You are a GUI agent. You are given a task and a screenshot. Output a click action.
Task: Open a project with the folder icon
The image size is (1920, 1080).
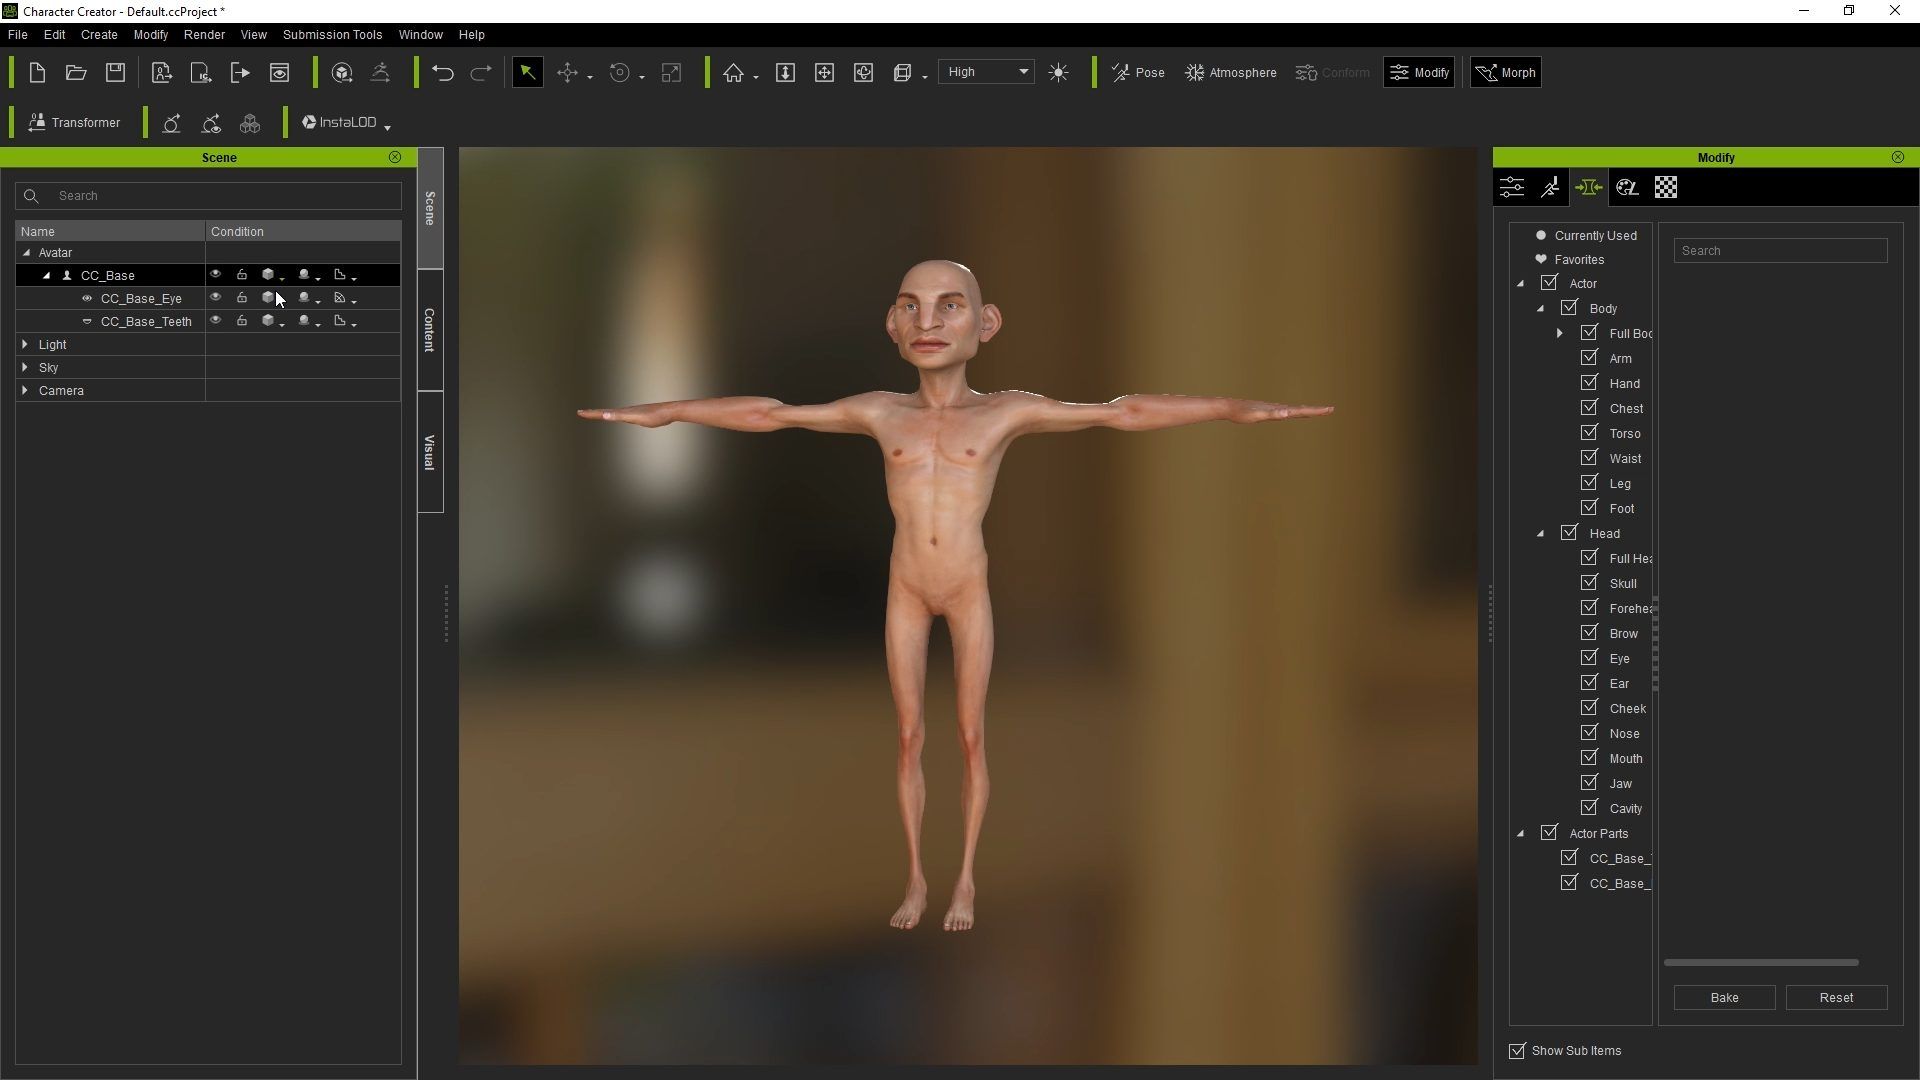(x=76, y=73)
